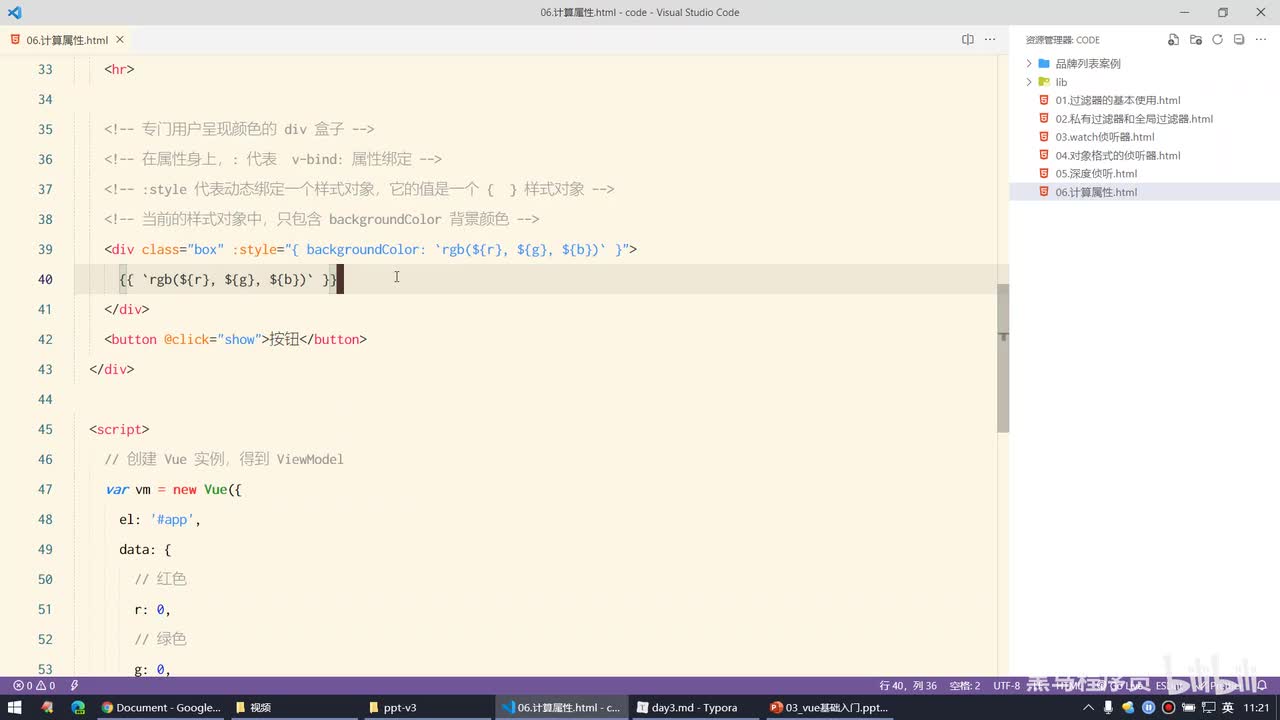Open 05.深度侦听.html file
This screenshot has height=720, width=1280.
coord(1096,173)
